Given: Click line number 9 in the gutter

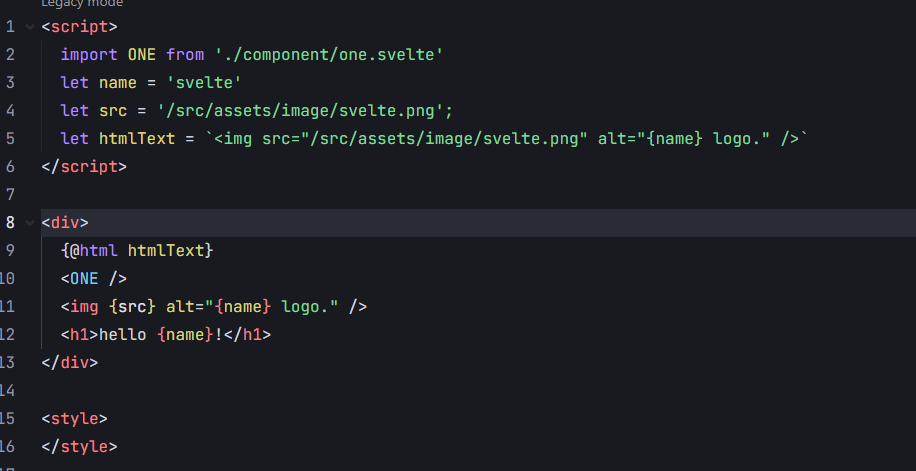Looking at the screenshot, I should (10, 251).
